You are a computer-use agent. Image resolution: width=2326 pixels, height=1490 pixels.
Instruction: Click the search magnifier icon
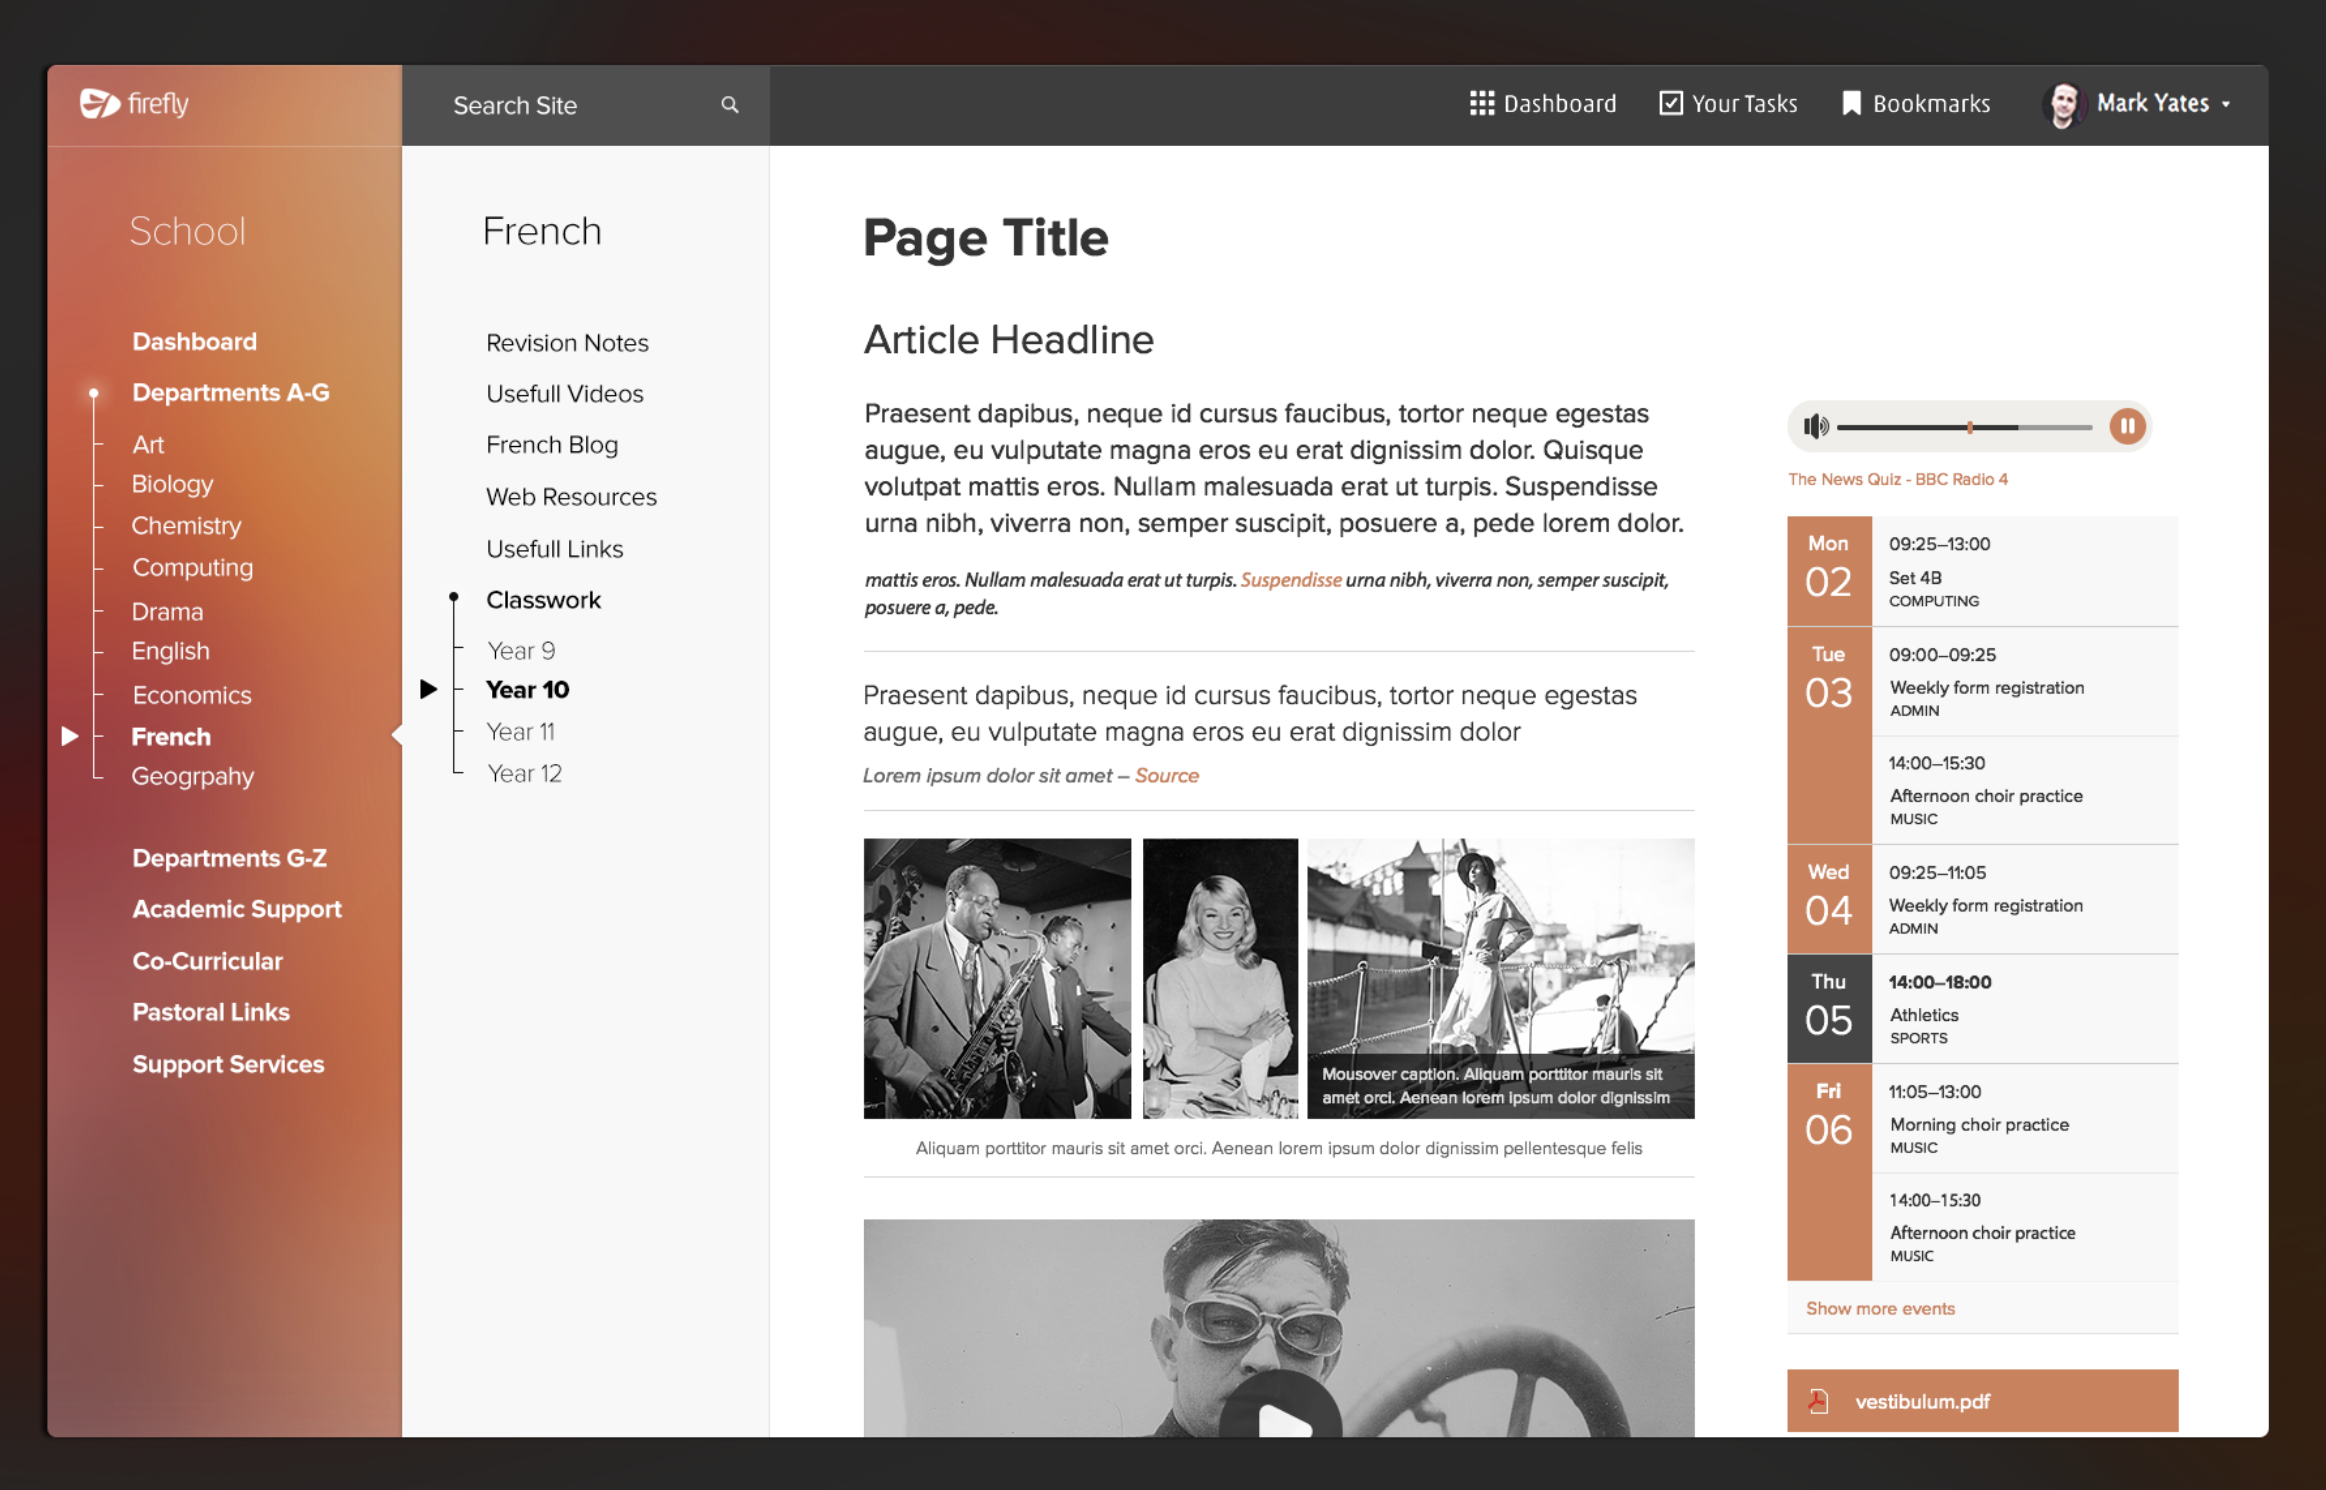[730, 105]
